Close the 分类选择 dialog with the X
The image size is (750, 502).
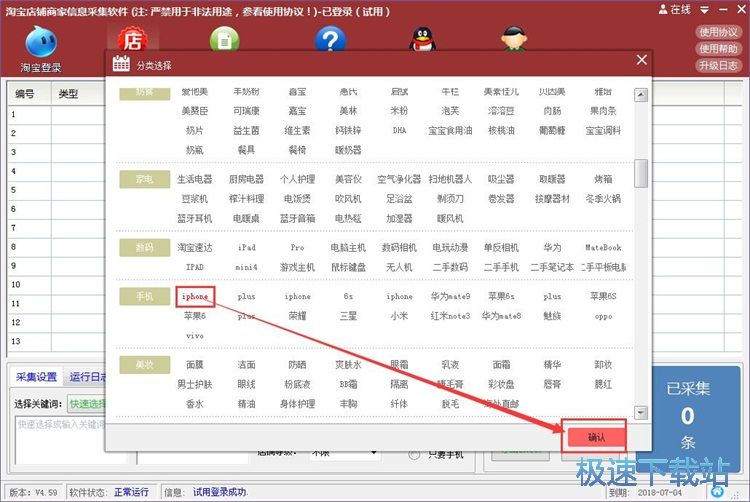pos(642,60)
